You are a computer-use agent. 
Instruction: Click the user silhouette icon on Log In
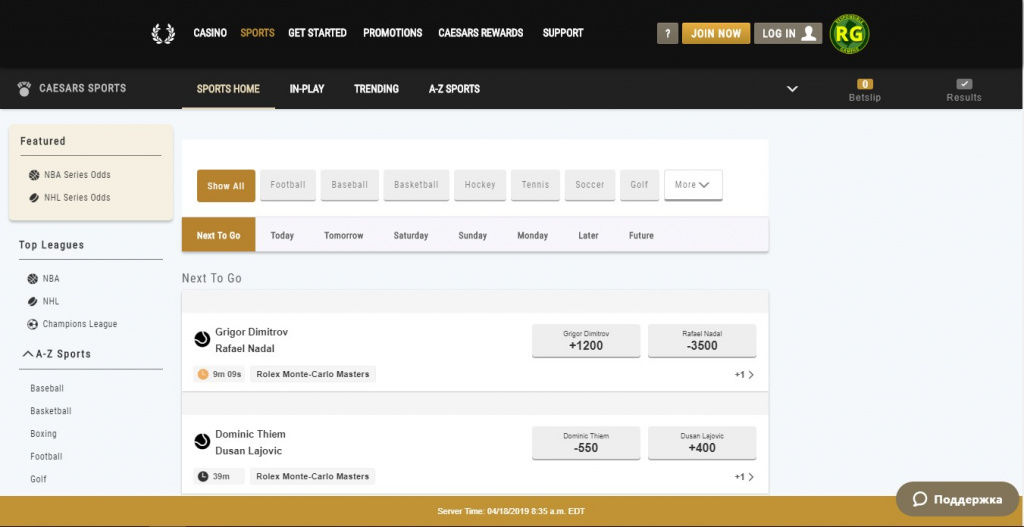(x=808, y=33)
